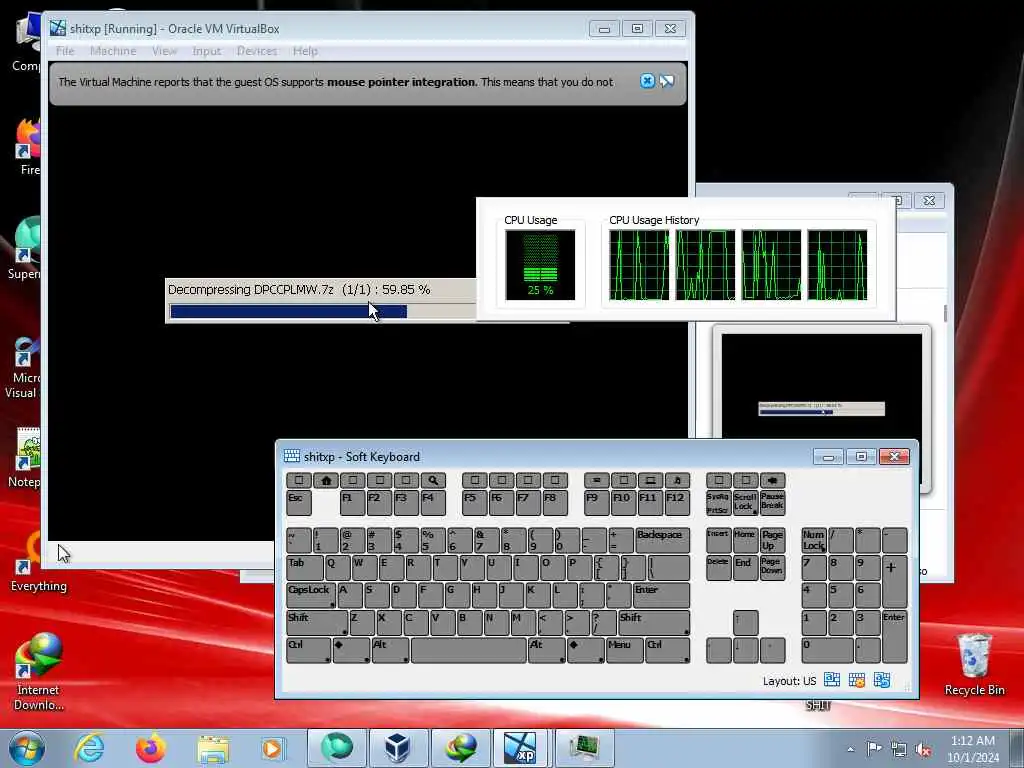The image size is (1024, 768).
Task: Toggle the right Ctrl key on Soft Keyboard
Action: pos(667,650)
